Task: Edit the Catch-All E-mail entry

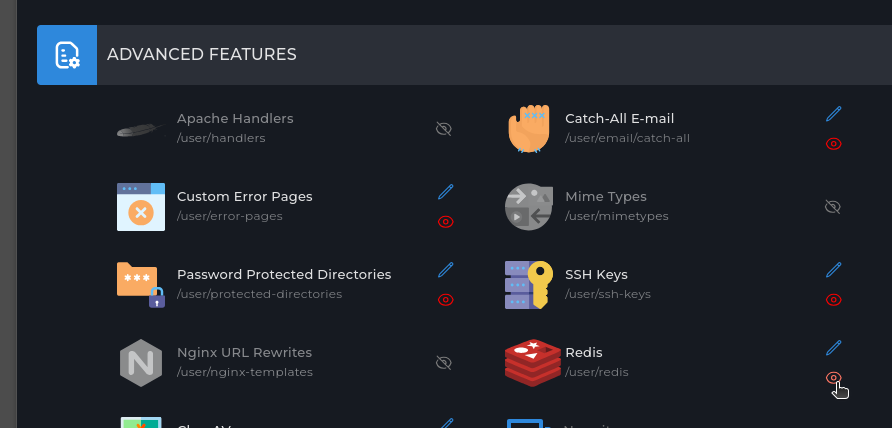Action: coord(833,114)
